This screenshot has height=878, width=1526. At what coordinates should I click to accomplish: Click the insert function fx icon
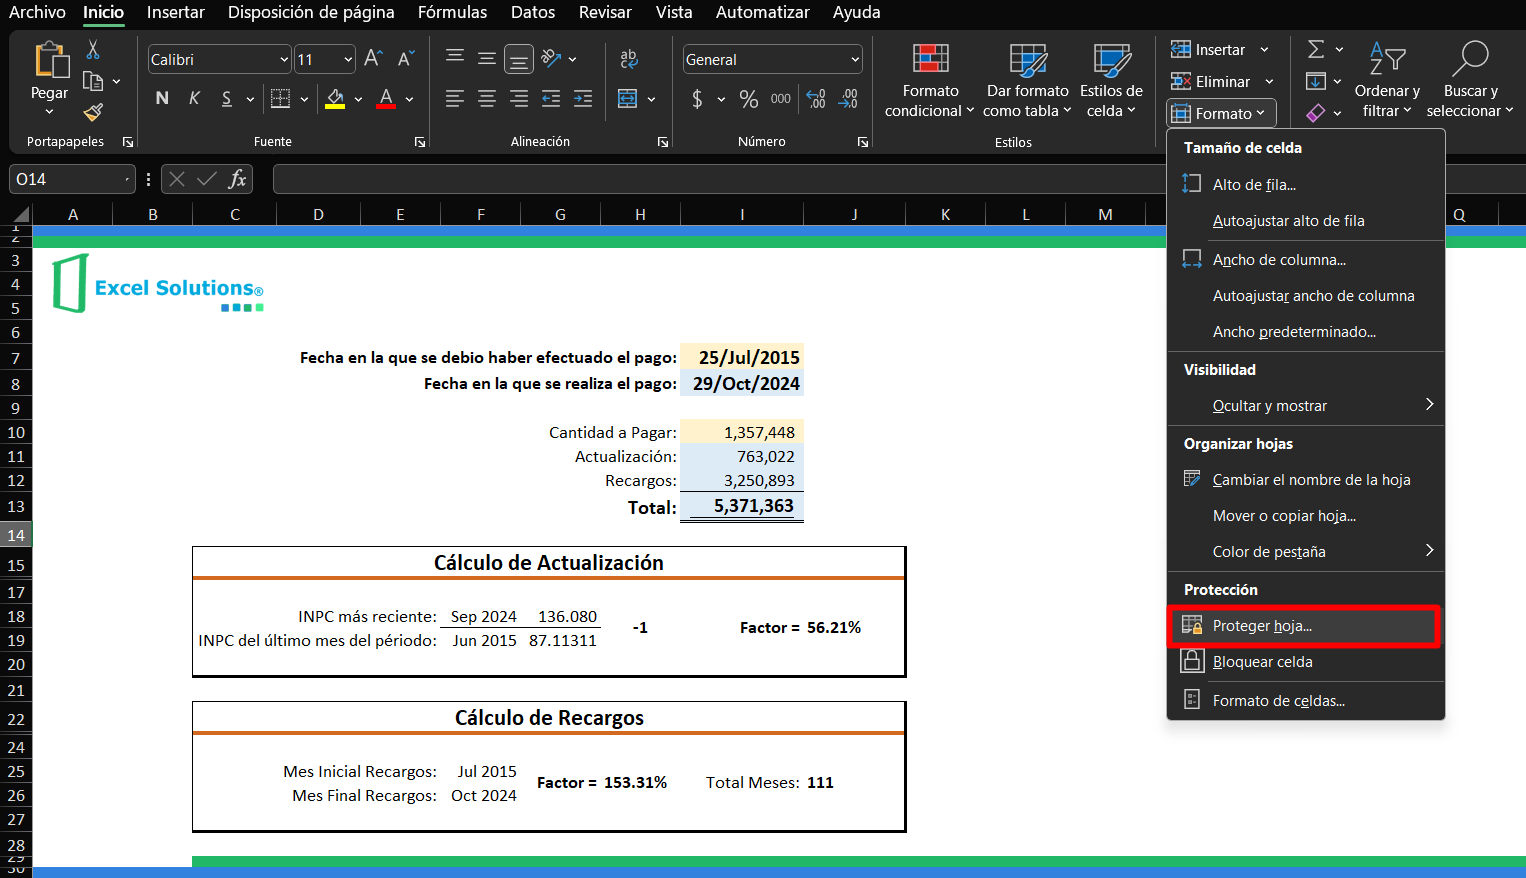pyautogui.click(x=237, y=179)
